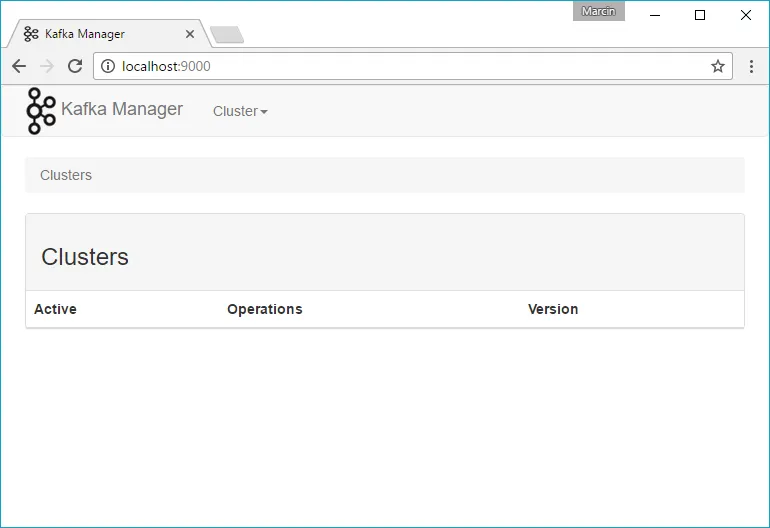View site information icon in address bar
The width and height of the screenshot is (770, 528).
(x=108, y=66)
